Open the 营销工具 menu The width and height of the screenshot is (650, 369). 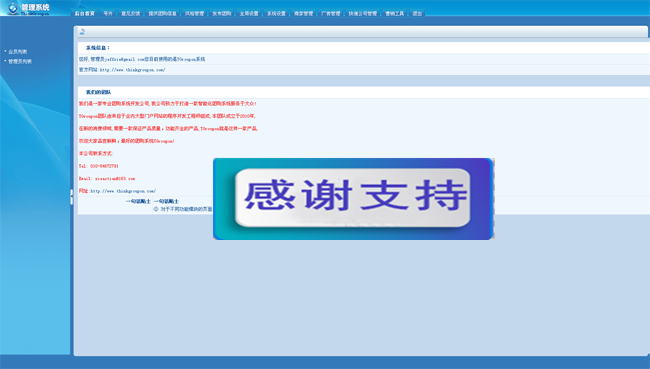pyautogui.click(x=395, y=14)
